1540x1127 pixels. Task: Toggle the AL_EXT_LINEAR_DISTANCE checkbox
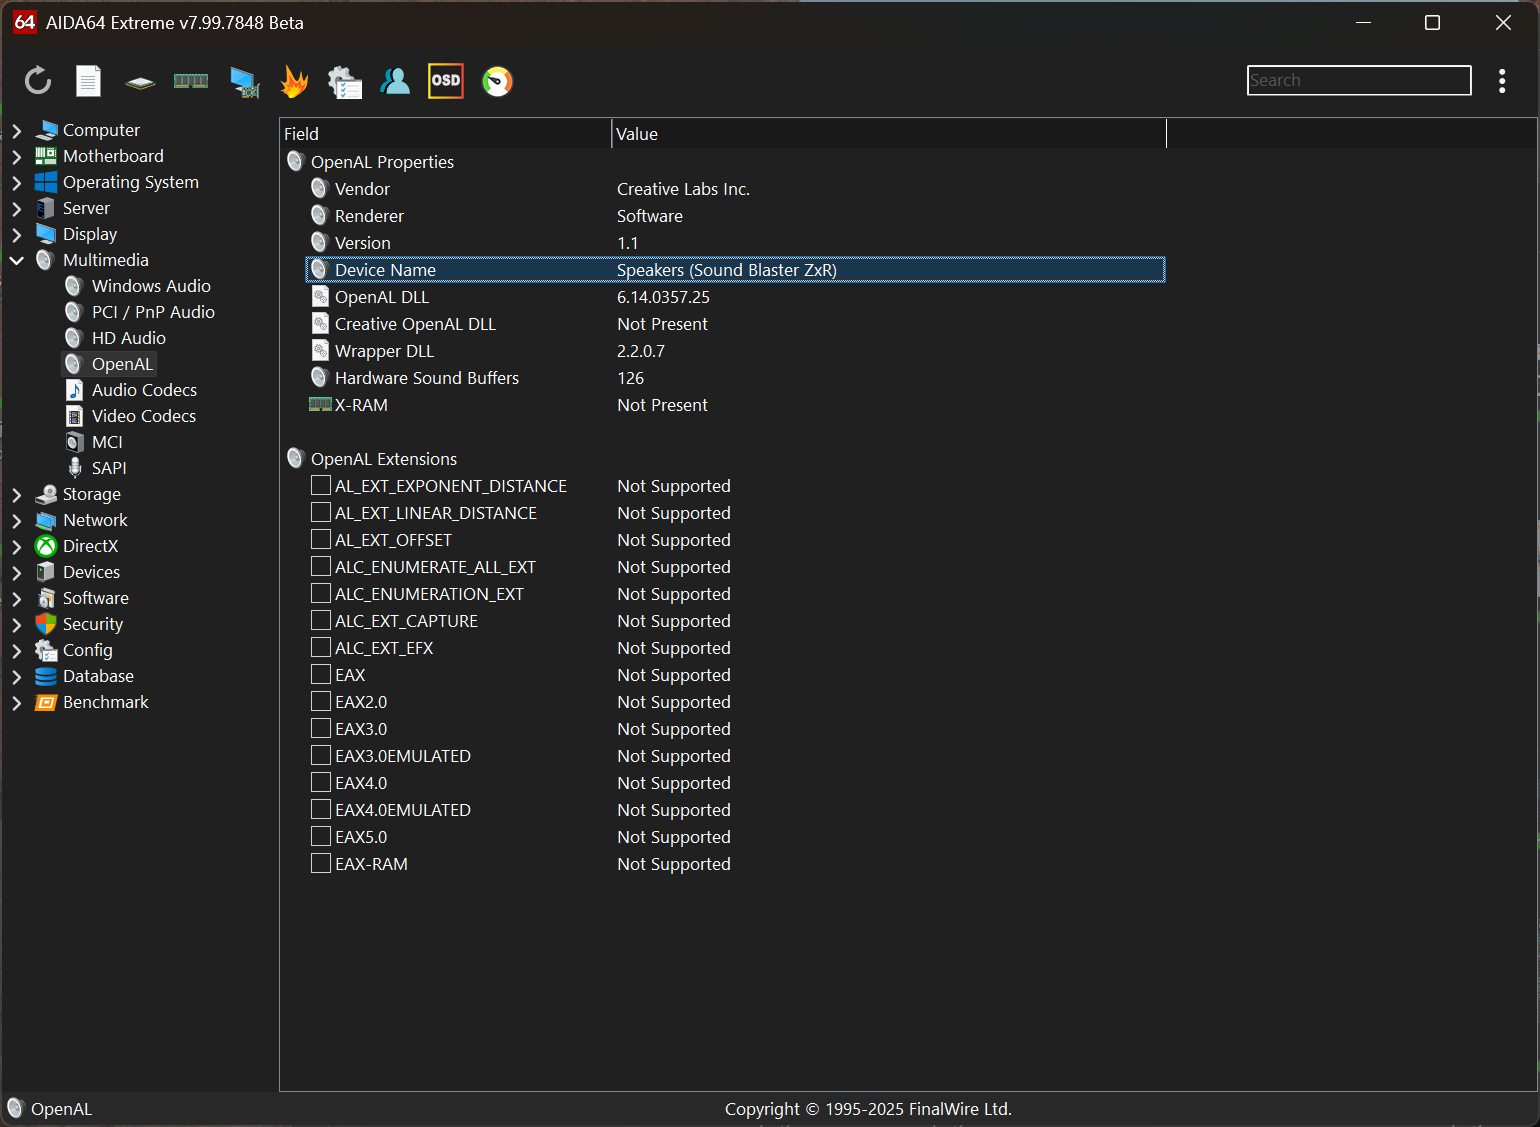tap(321, 512)
